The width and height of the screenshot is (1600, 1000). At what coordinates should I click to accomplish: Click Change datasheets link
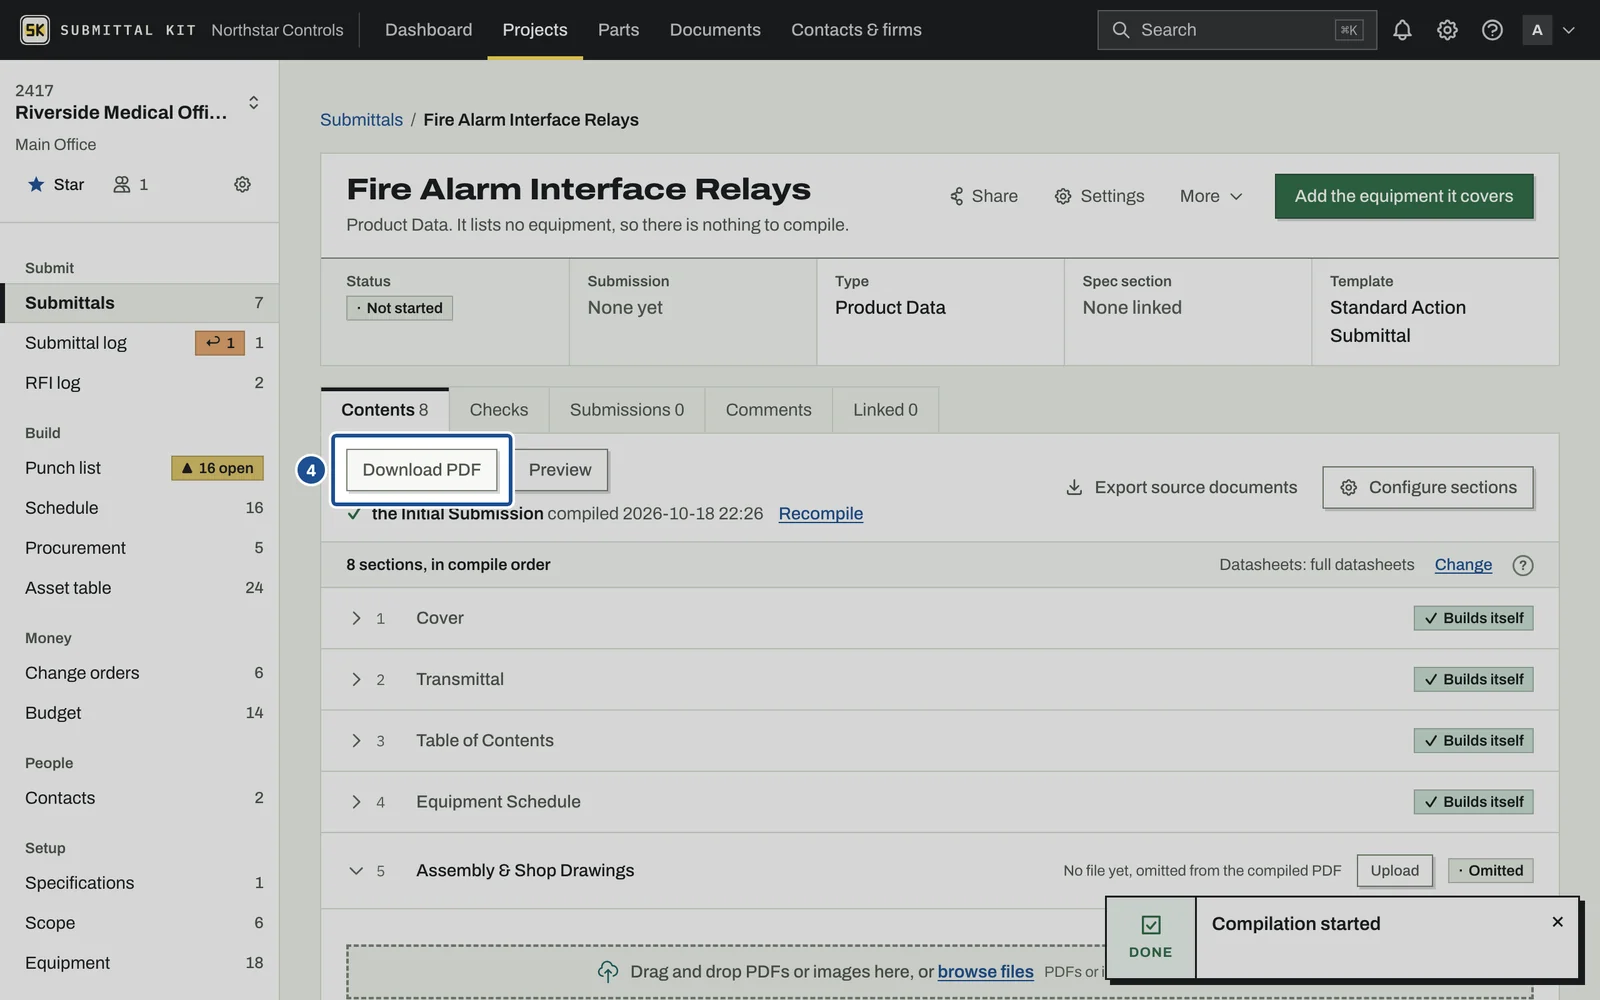pyautogui.click(x=1463, y=565)
